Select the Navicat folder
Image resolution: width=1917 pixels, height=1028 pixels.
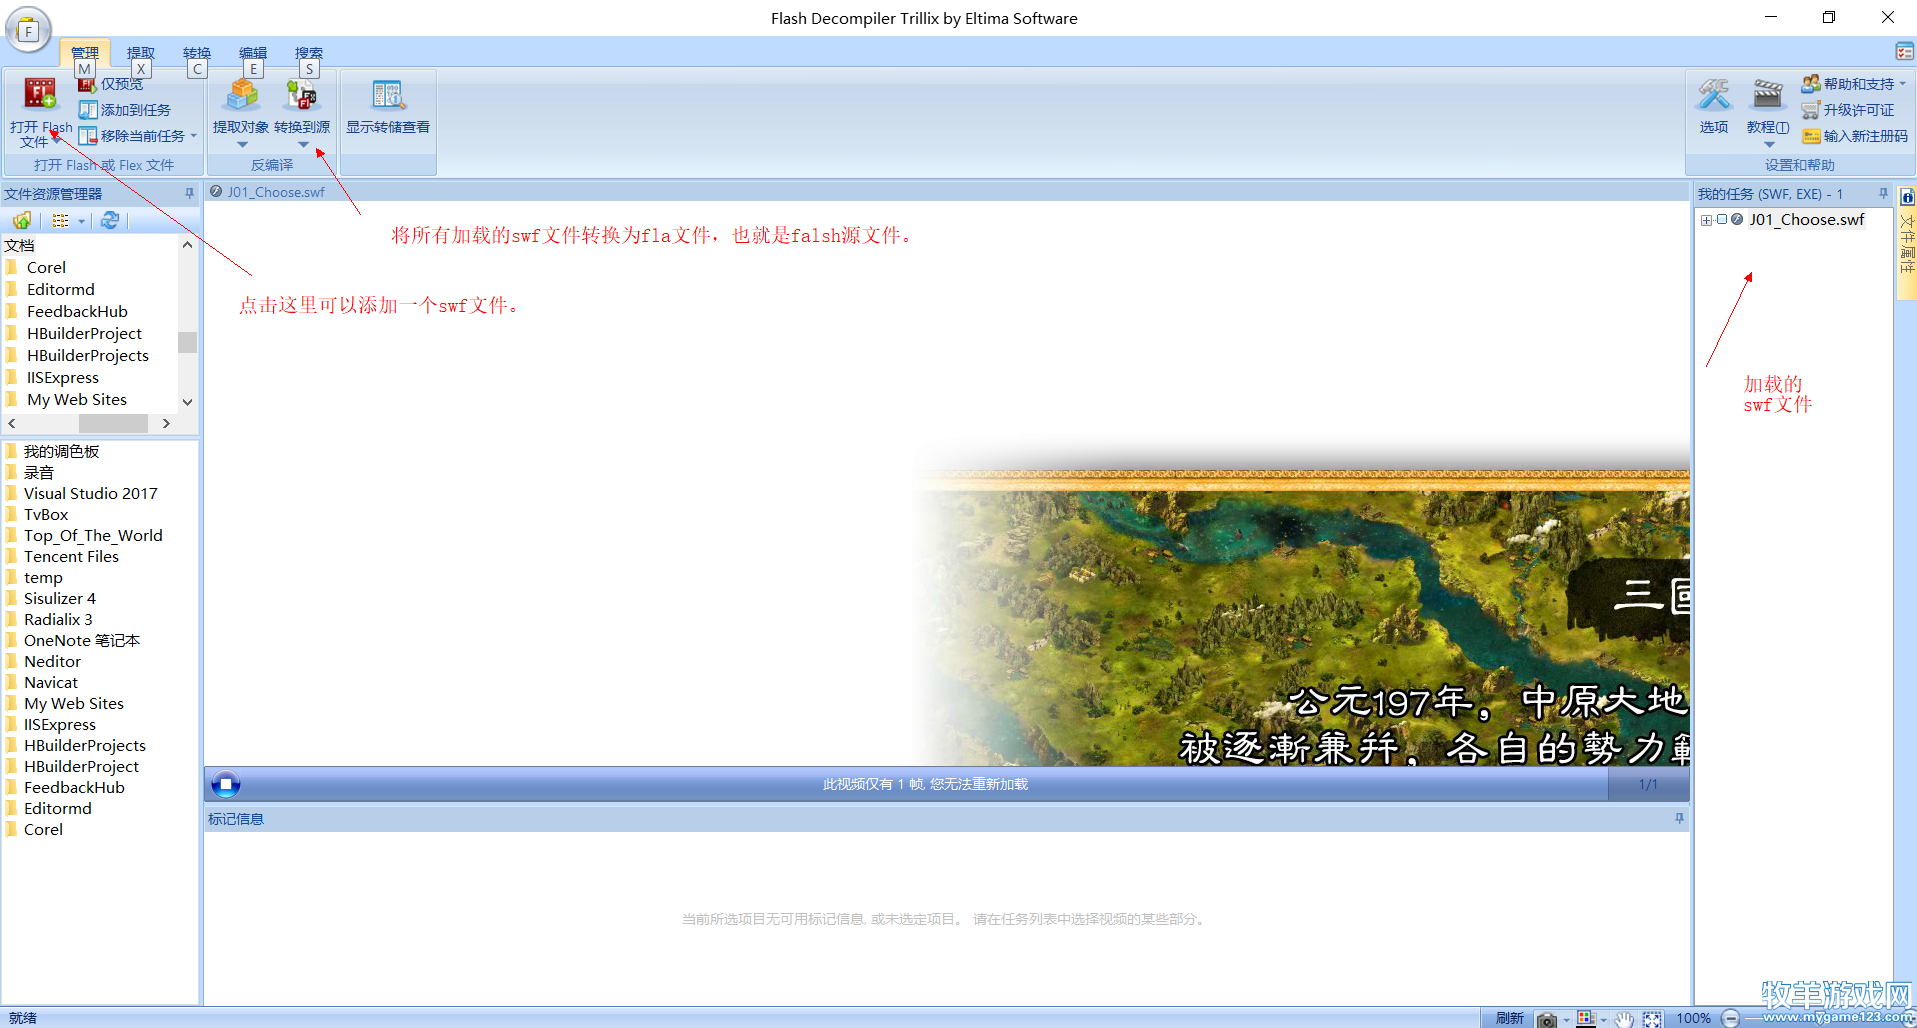click(x=51, y=683)
